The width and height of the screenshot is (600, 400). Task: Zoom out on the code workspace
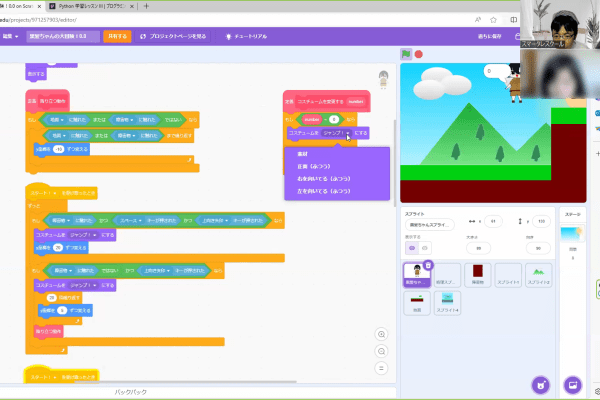coord(381,351)
